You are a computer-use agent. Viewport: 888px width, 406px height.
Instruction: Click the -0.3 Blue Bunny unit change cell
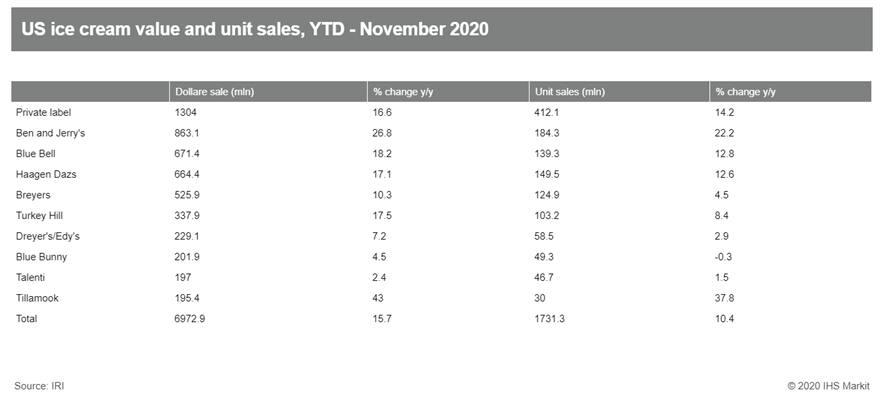click(724, 256)
